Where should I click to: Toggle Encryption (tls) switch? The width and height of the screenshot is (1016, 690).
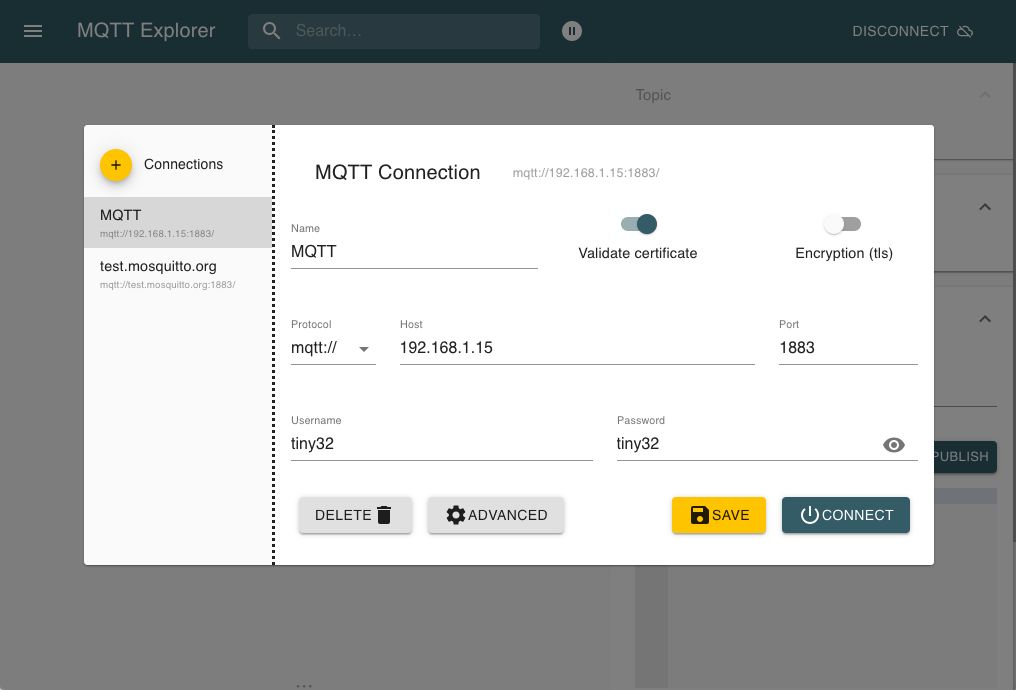pos(842,224)
